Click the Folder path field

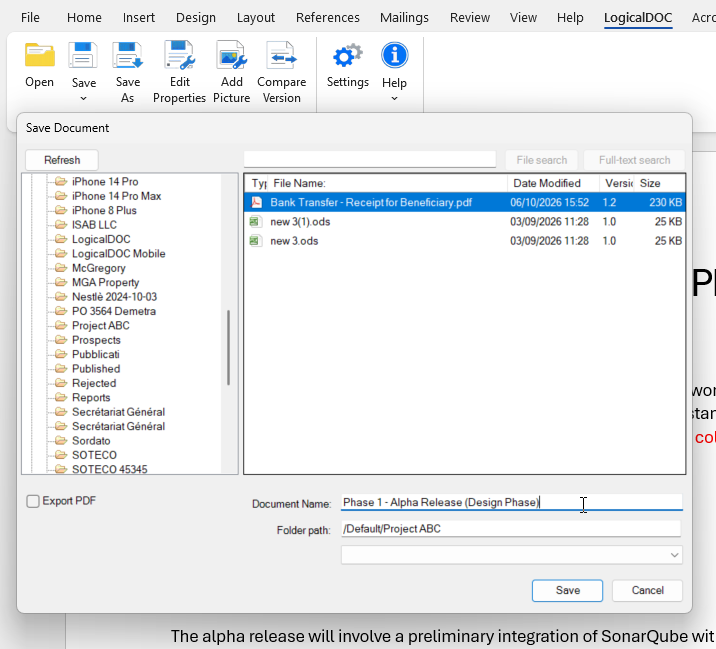coord(511,528)
